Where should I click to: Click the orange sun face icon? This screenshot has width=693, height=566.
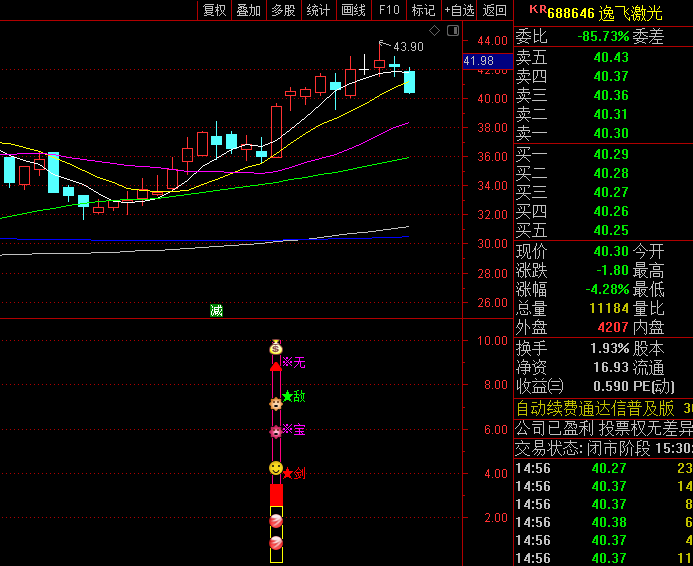coord(276,403)
